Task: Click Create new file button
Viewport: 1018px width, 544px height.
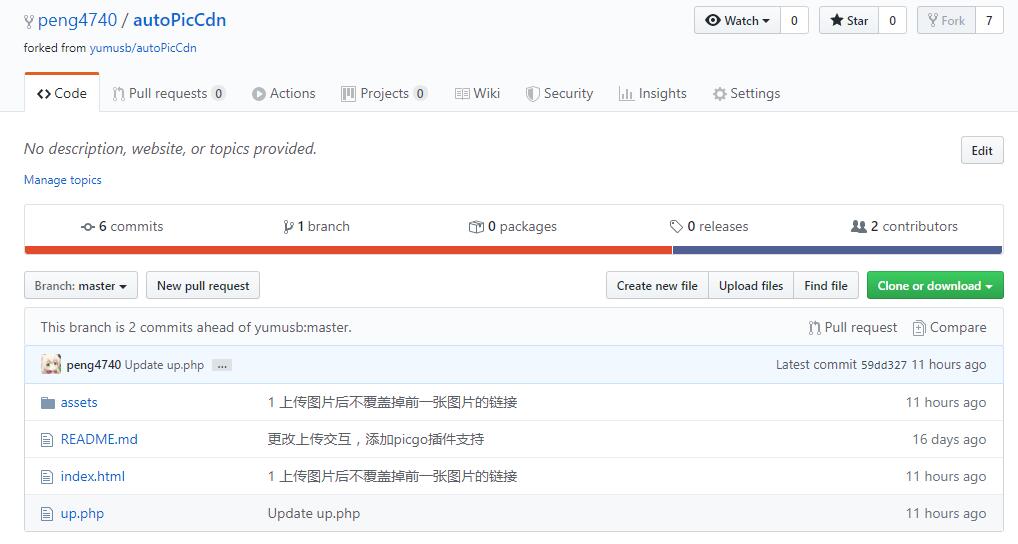Action: pos(657,286)
